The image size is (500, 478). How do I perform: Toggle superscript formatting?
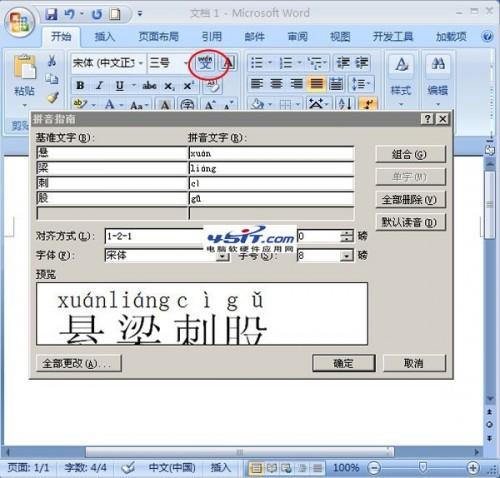(x=189, y=86)
